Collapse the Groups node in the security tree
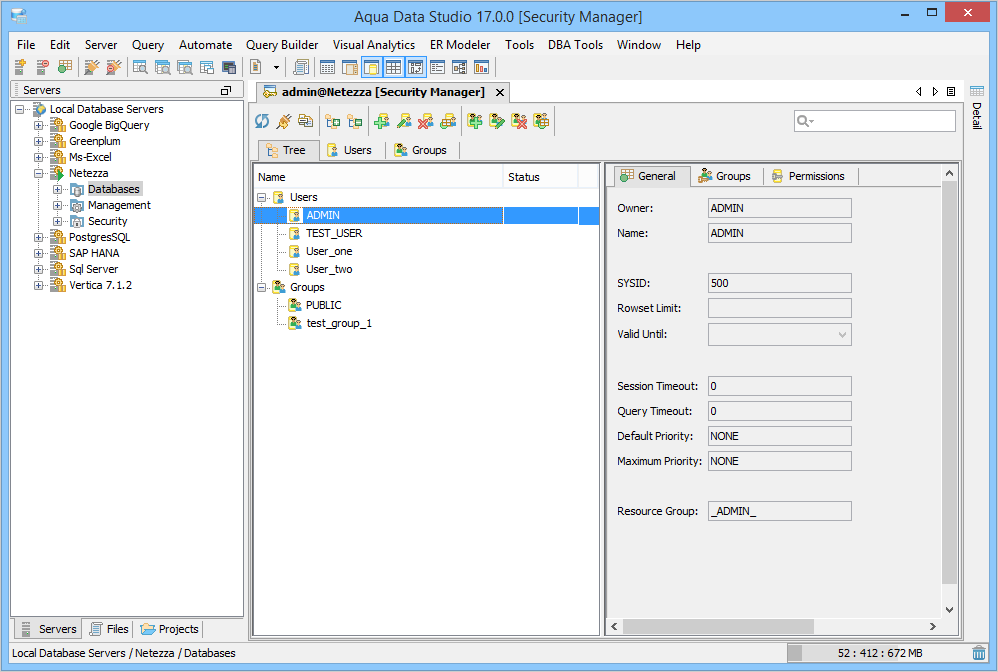The height and width of the screenshot is (672, 998). 262,288
